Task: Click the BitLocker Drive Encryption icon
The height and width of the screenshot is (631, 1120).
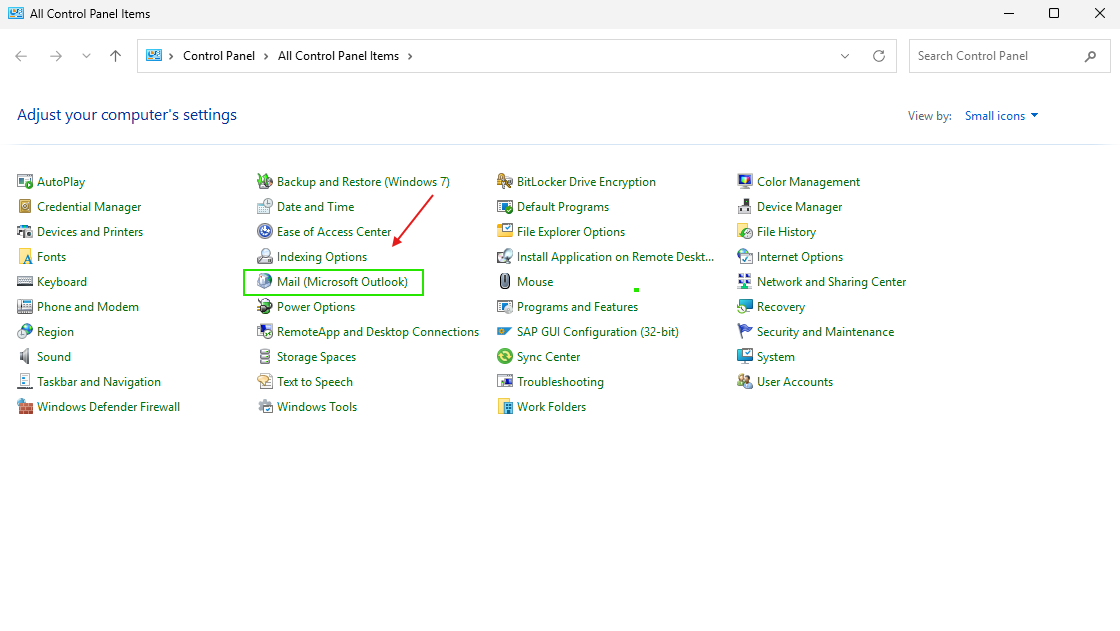Action: pyautogui.click(x=504, y=182)
